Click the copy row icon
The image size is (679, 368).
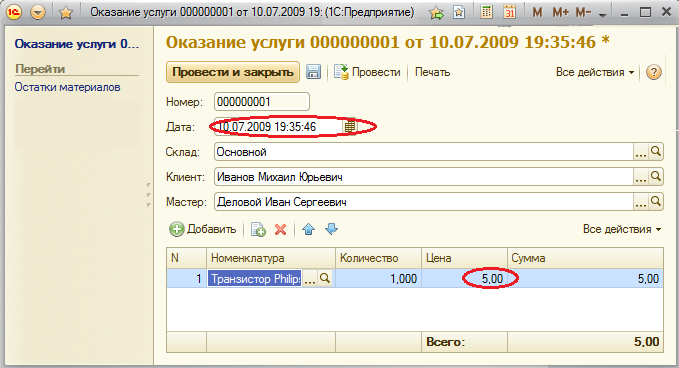click(258, 229)
